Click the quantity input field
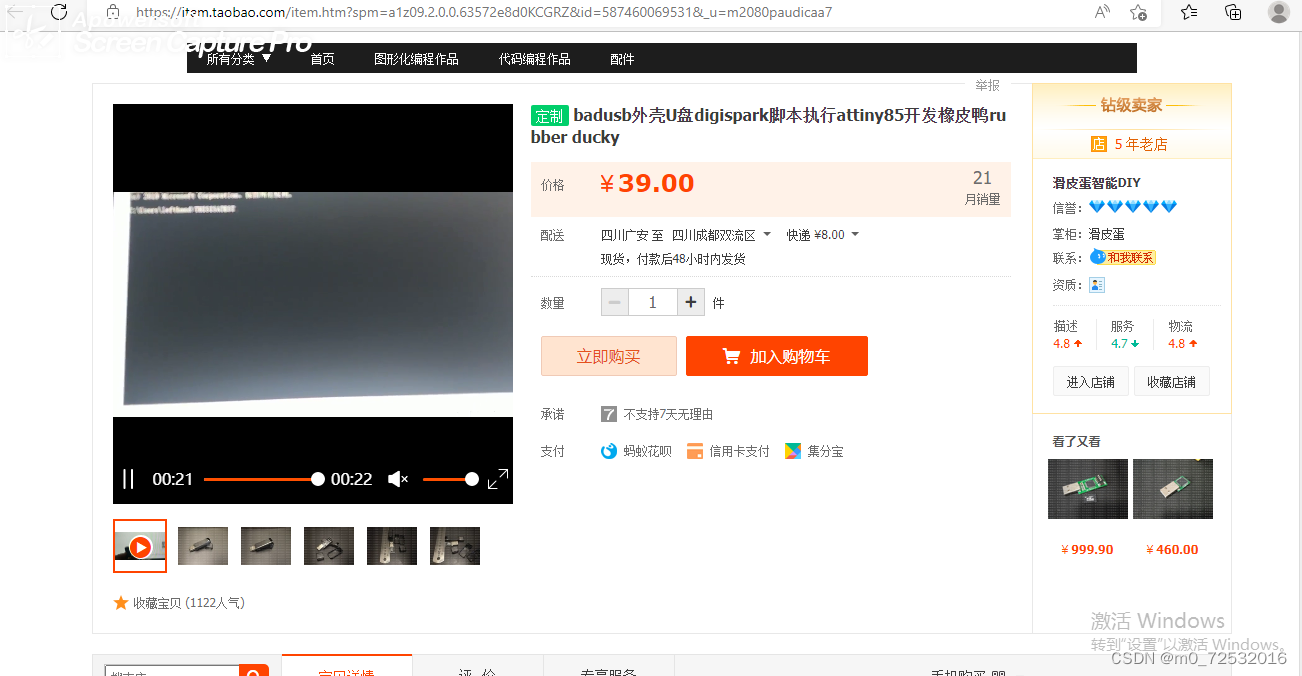1302x676 pixels. [653, 302]
